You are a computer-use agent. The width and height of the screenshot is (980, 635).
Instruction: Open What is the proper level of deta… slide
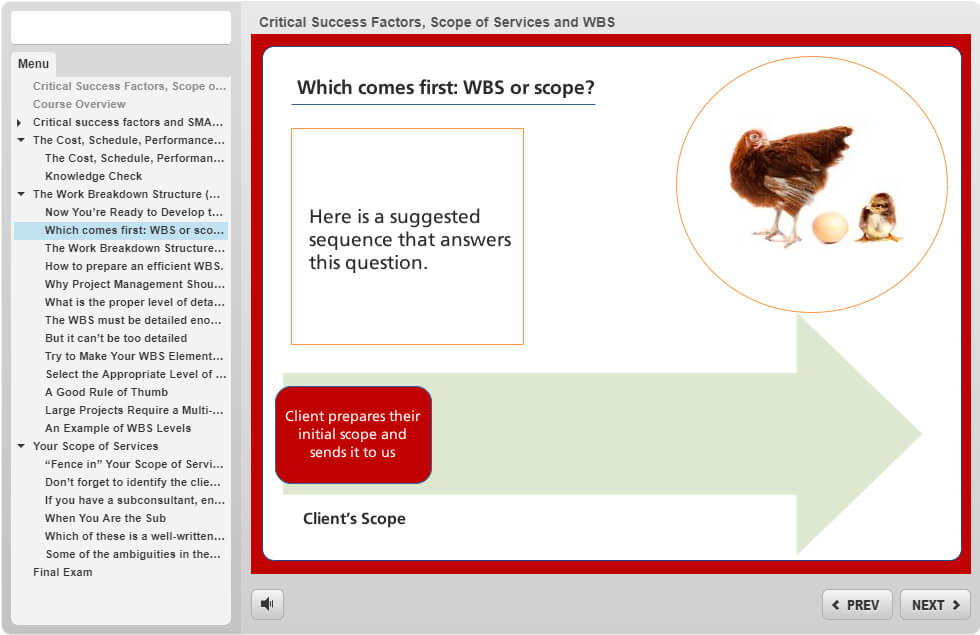pos(135,302)
